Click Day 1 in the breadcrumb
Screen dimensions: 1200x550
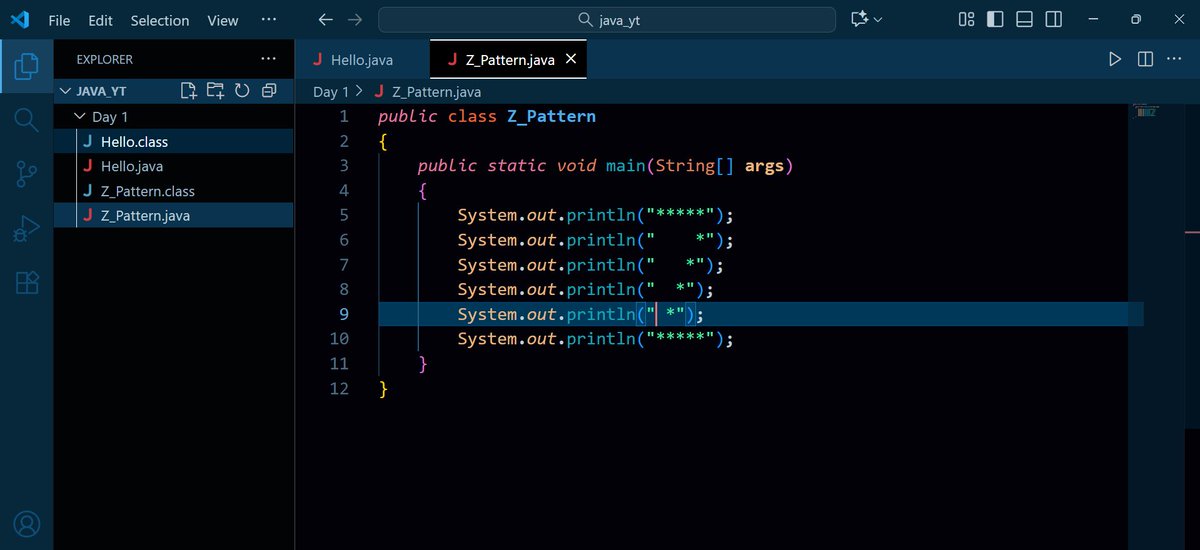click(331, 92)
